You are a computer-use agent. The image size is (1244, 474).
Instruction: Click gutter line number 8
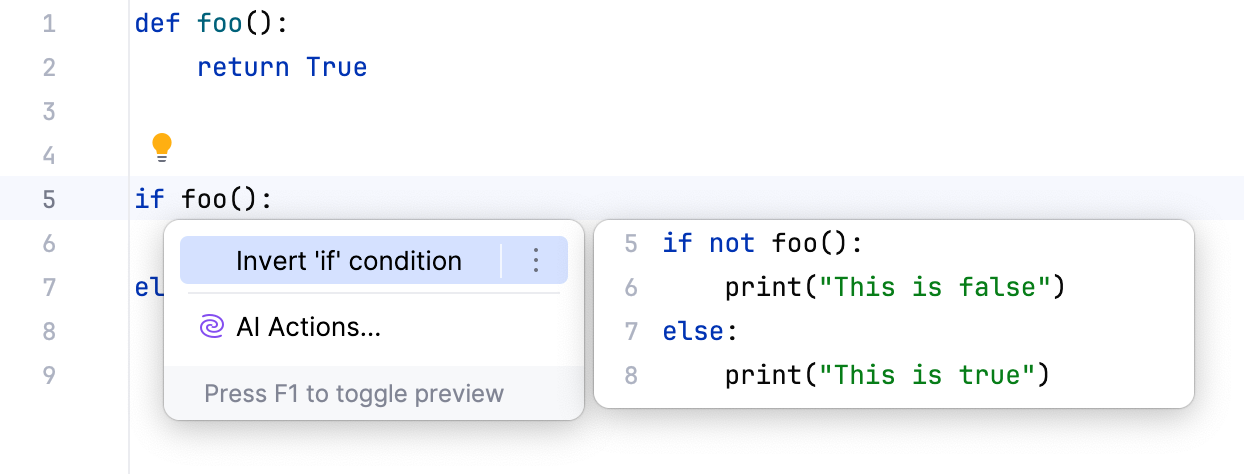click(49, 331)
